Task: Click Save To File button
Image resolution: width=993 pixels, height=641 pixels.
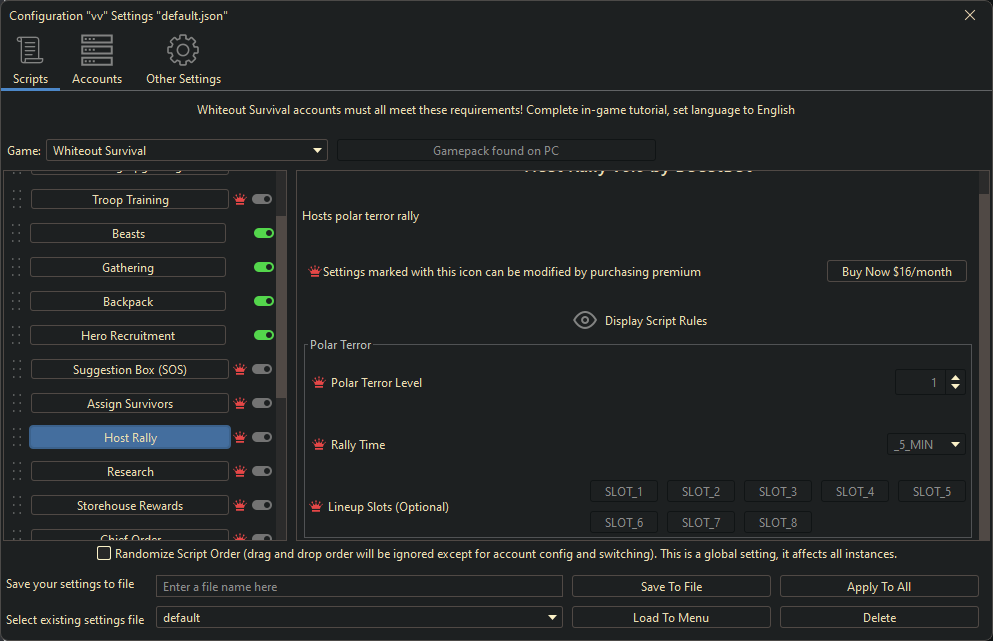Action: coord(671,587)
